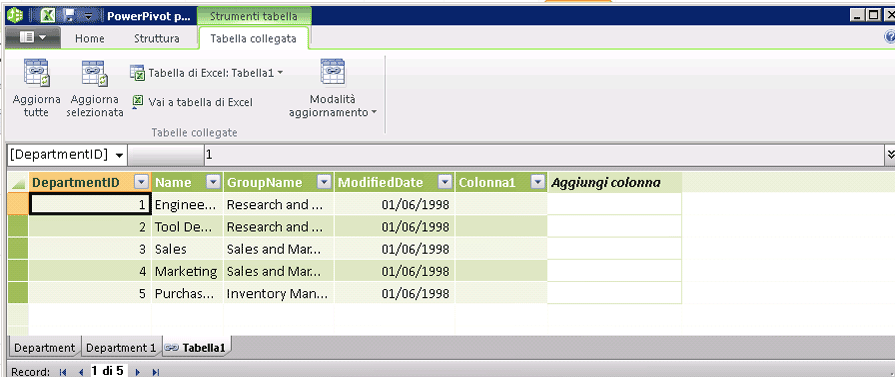Screen dimensions: 895x377
Task: Select the GroupName column header
Action: (264, 182)
